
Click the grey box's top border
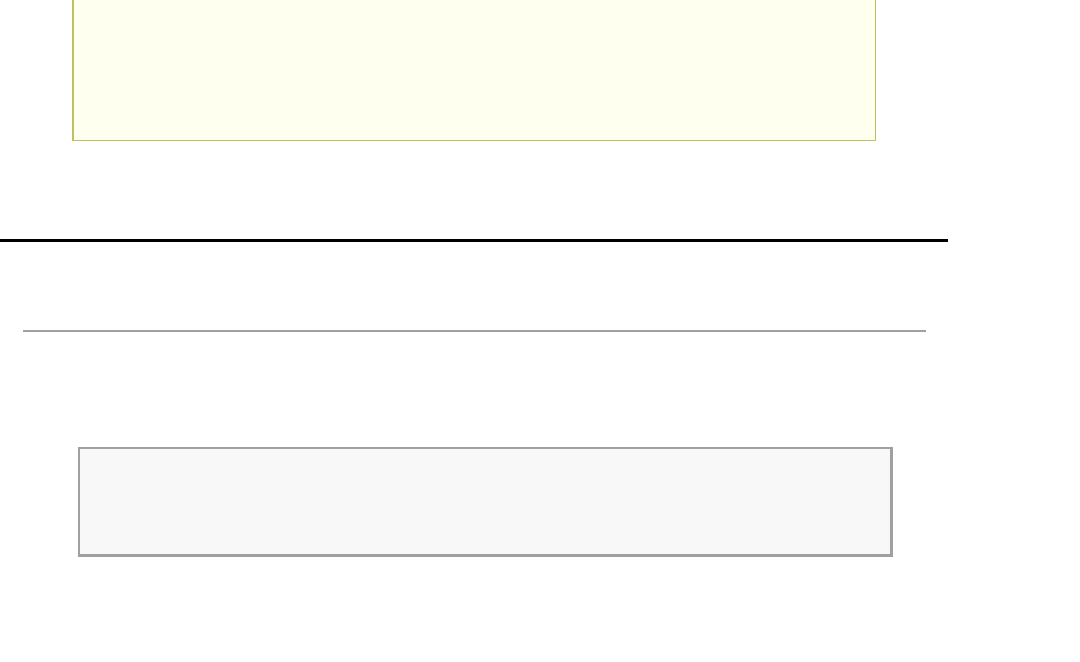click(485, 449)
